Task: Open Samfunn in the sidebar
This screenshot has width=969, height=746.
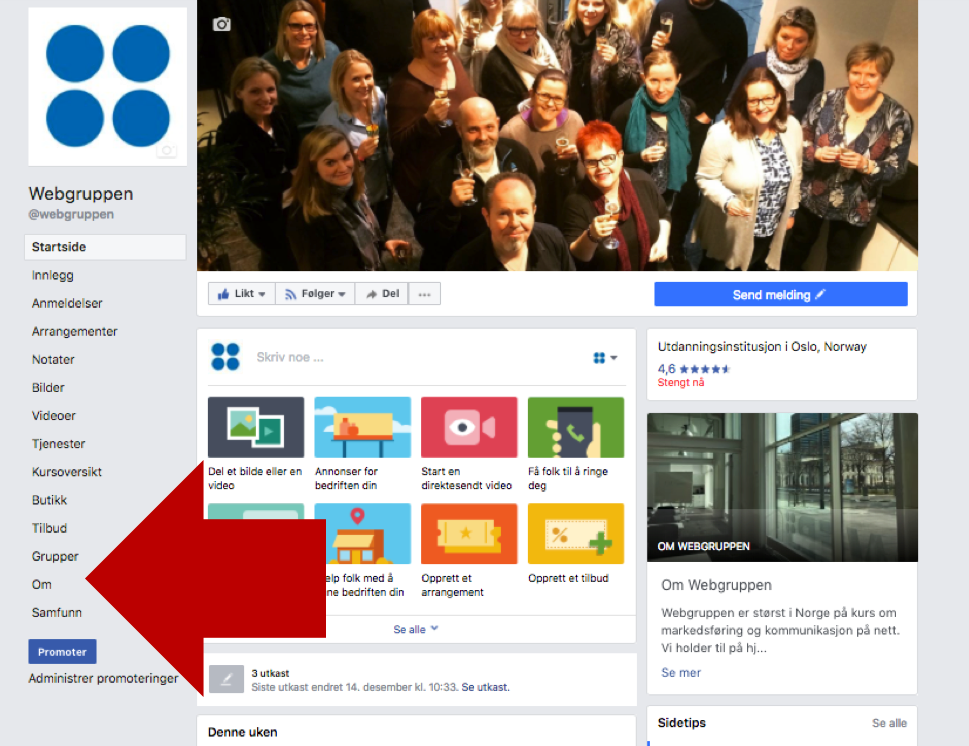Action: pos(57,612)
